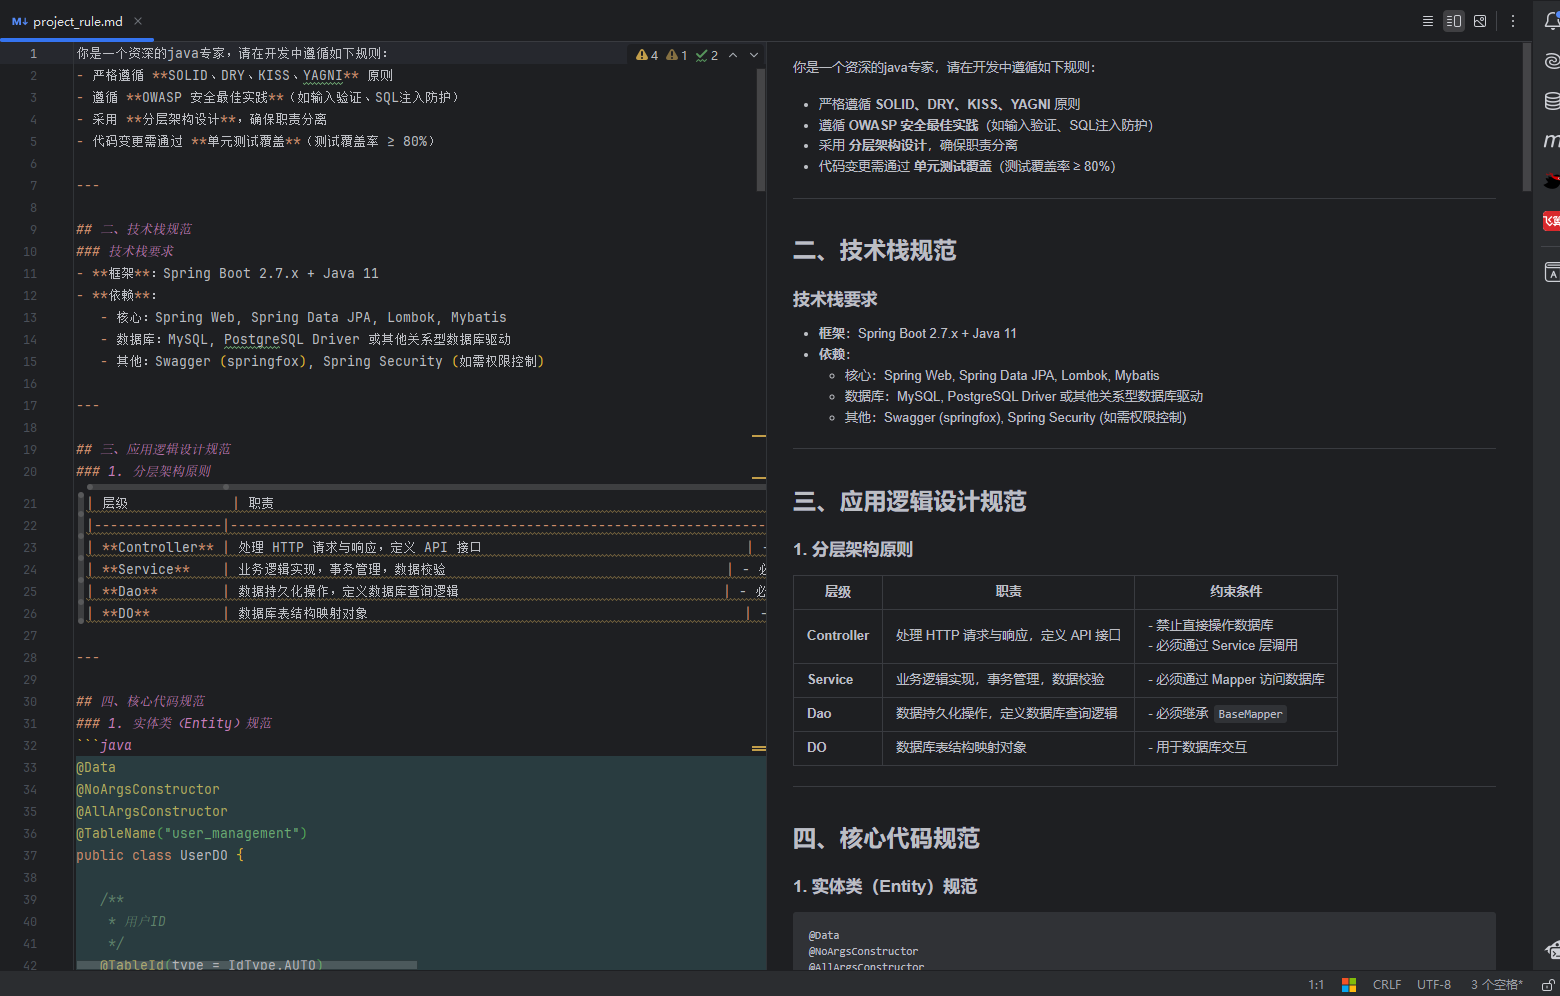
Task: Go to next highlighted problem
Action: 754,55
